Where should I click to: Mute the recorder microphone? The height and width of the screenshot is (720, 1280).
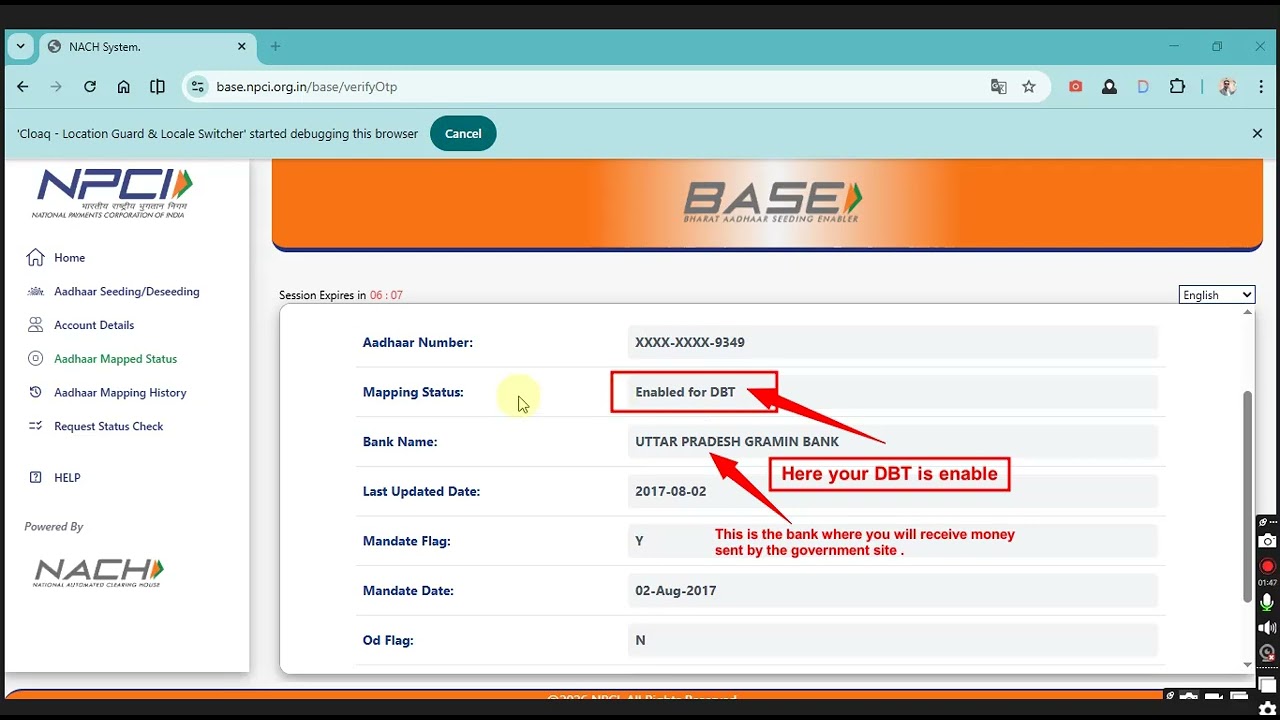pyautogui.click(x=1267, y=602)
